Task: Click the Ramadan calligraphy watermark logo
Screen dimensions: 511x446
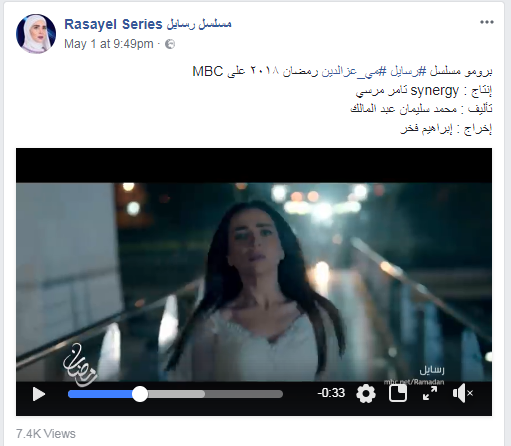Action: click(x=80, y=365)
